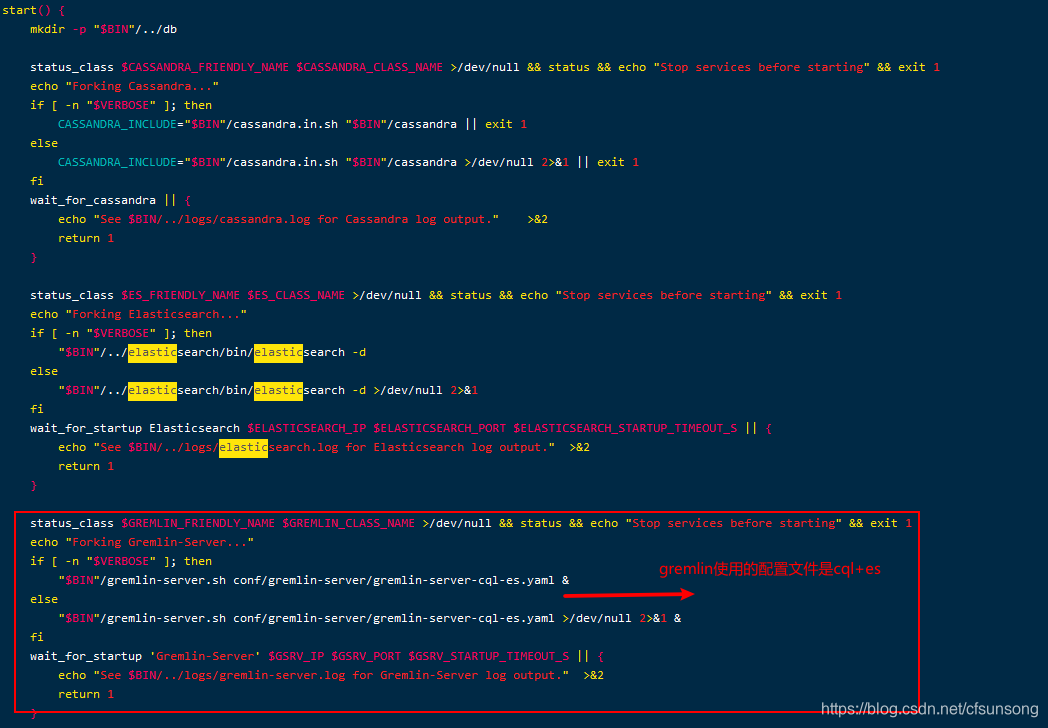The width and height of the screenshot is (1048, 728).
Task: Select the $CASSANDRA_CLASS_NAME variable
Action: pos(370,68)
